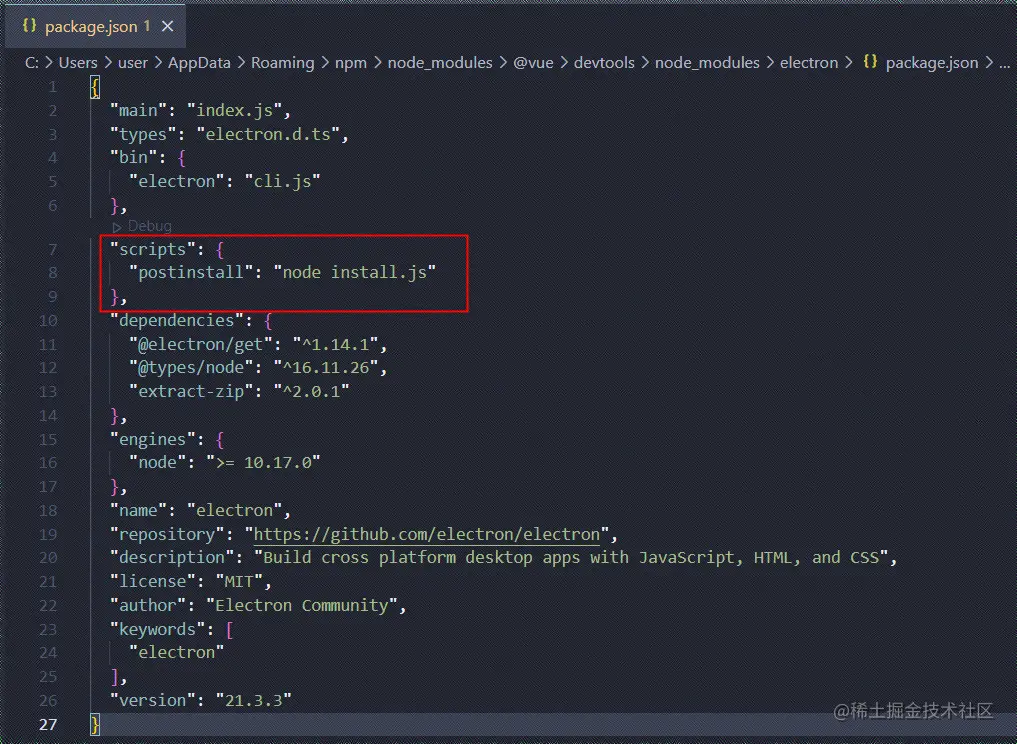Click the "postinstall" key
Screen dimensions: 1017x744
pyautogui.click(x=191, y=272)
